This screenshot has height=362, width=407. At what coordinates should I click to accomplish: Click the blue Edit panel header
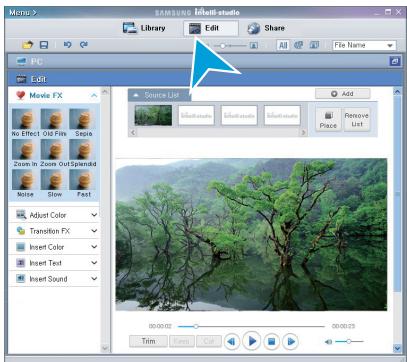pyautogui.click(x=205, y=79)
